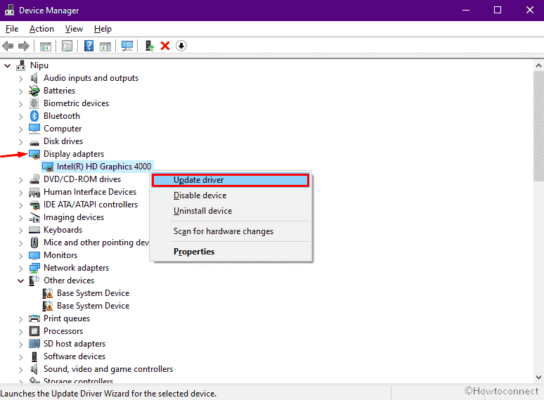
Task: Collapse the Nipu root computer node
Action: click(x=7, y=65)
